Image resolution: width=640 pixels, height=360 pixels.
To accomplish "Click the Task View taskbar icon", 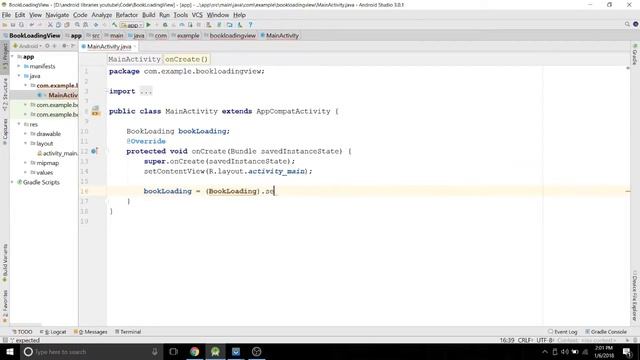I will [x=173, y=351].
